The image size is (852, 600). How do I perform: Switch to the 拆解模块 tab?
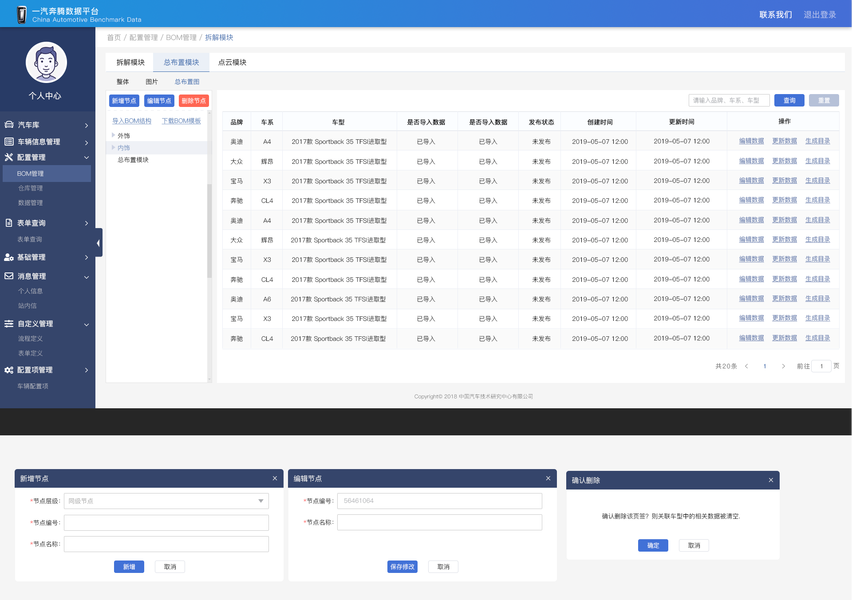tap(130, 62)
